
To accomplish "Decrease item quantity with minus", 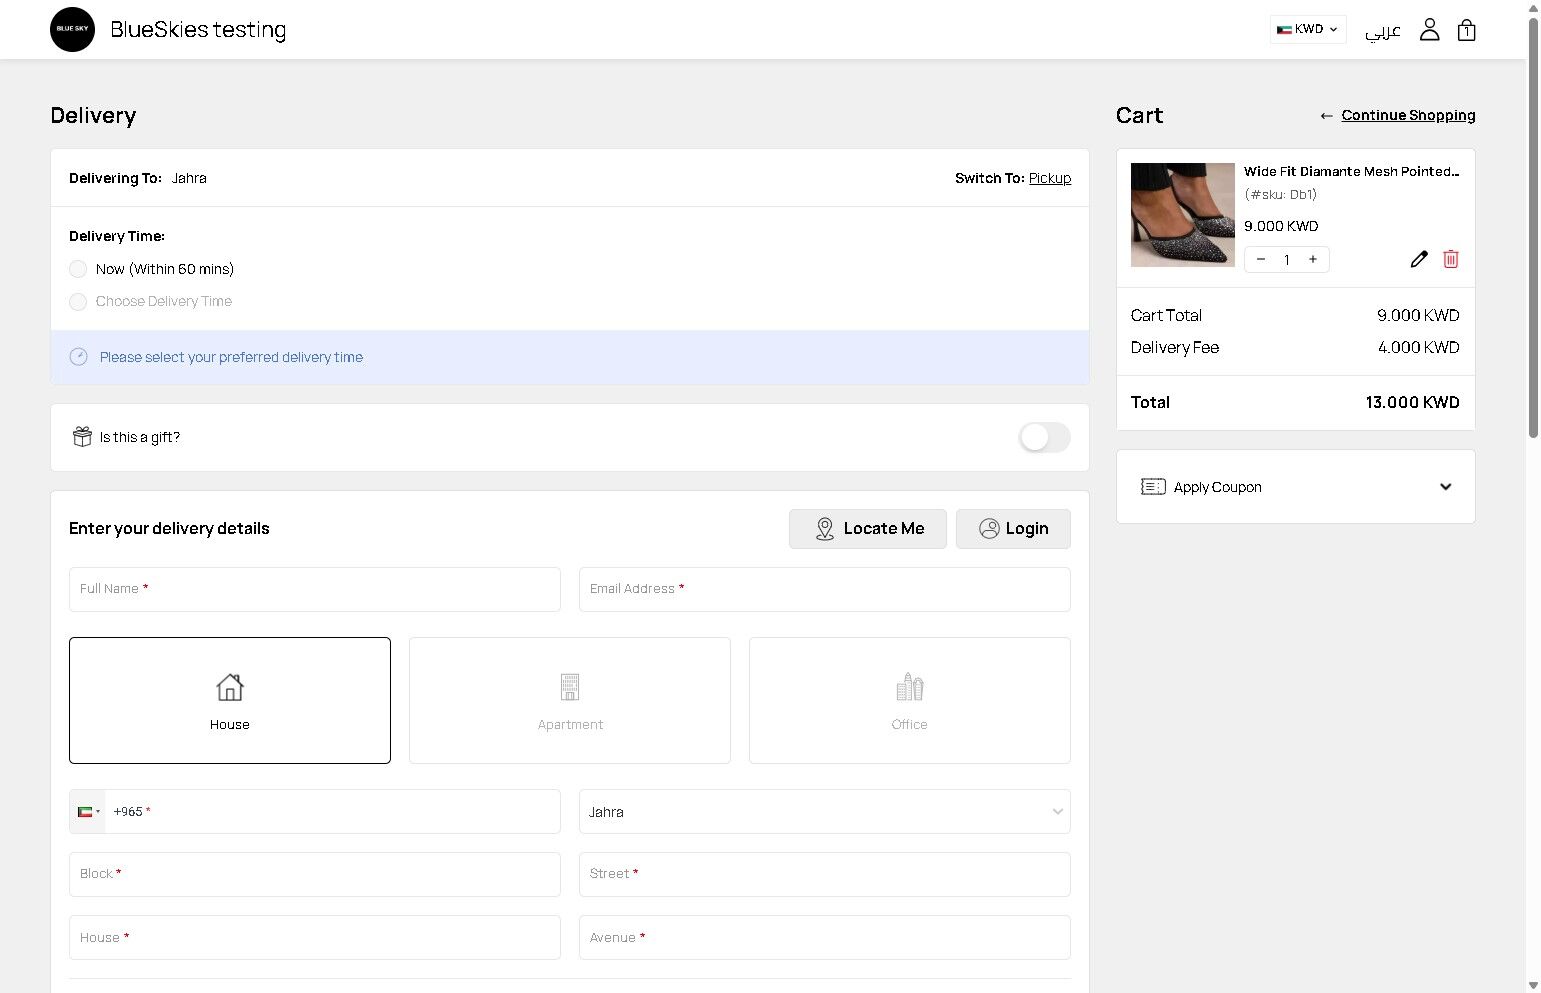I will [1261, 259].
